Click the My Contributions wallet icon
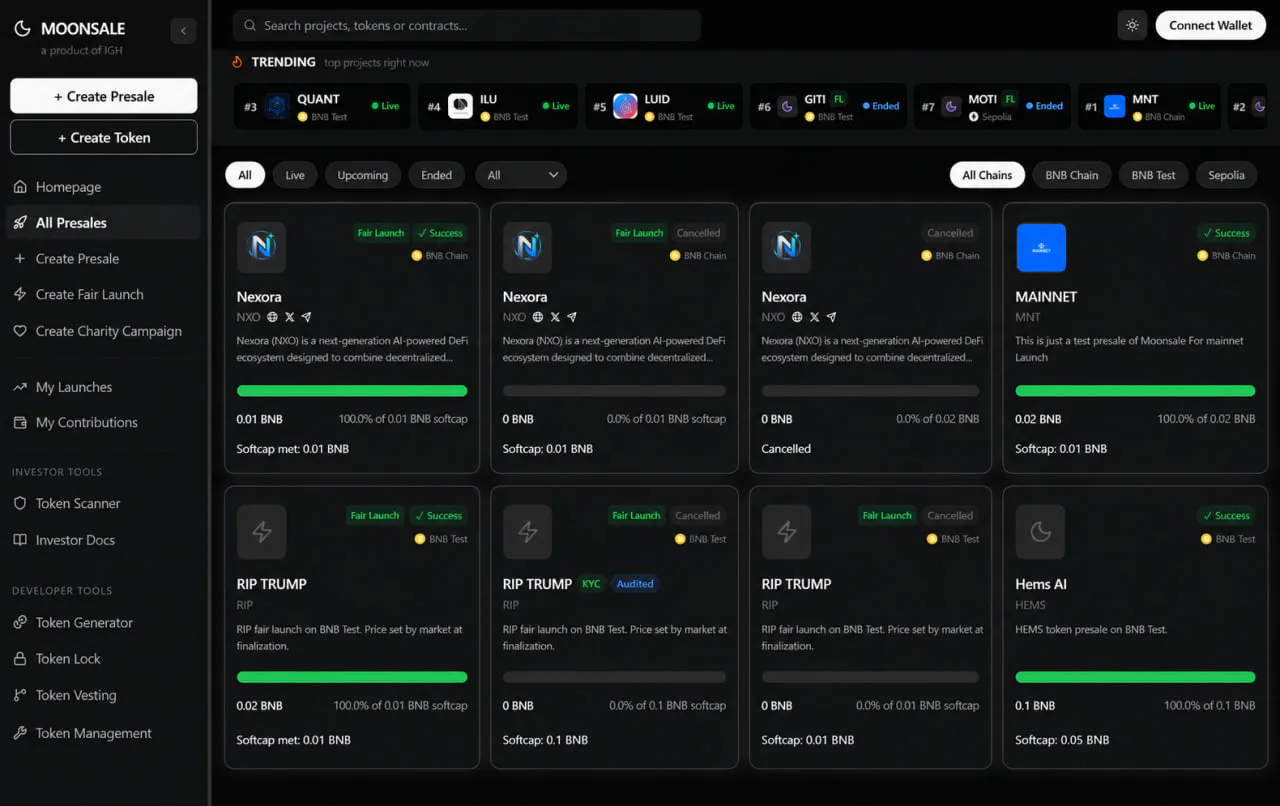1280x806 pixels. click(20, 423)
